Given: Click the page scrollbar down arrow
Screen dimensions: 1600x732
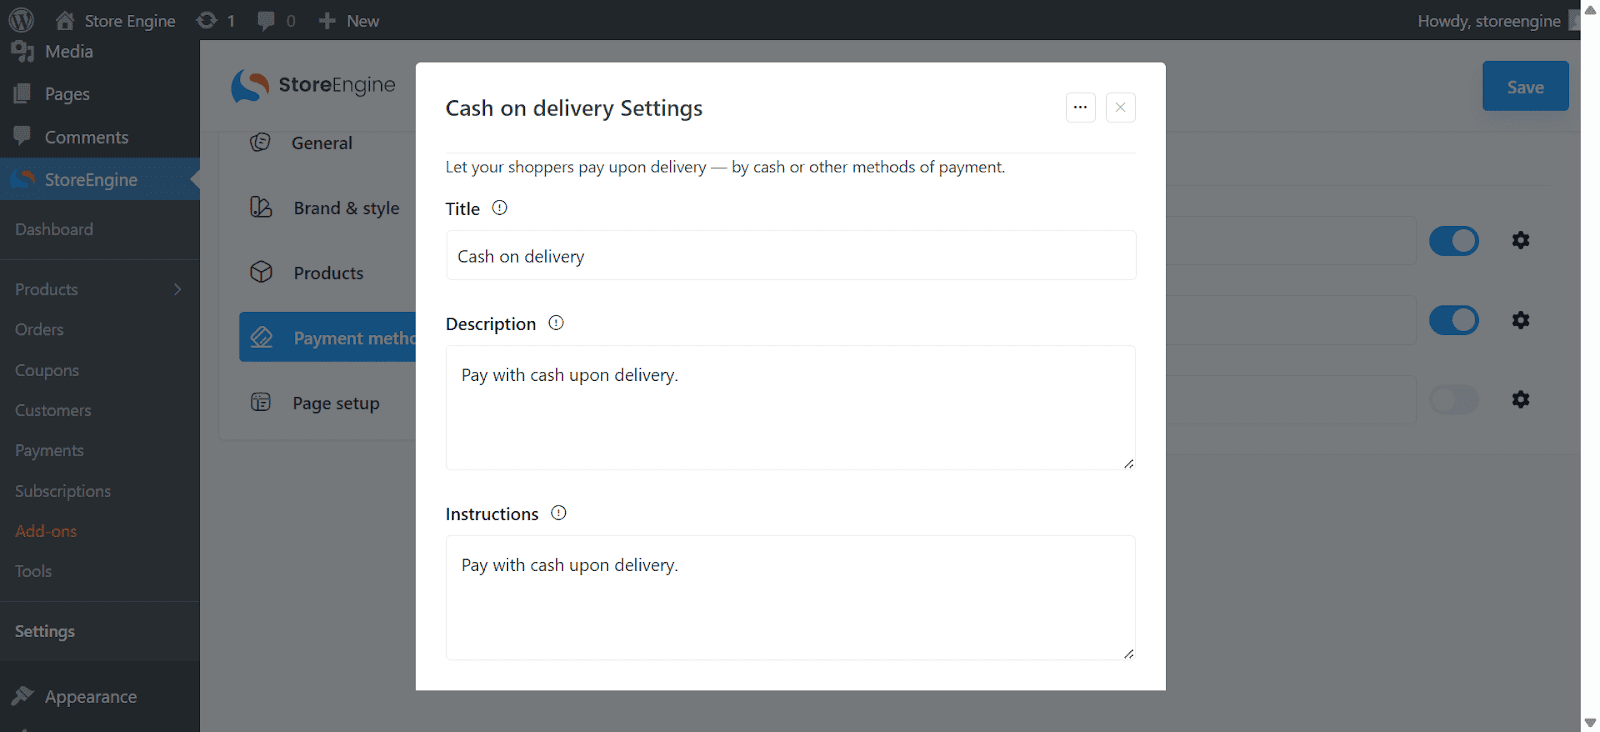Looking at the screenshot, I should [1590, 722].
